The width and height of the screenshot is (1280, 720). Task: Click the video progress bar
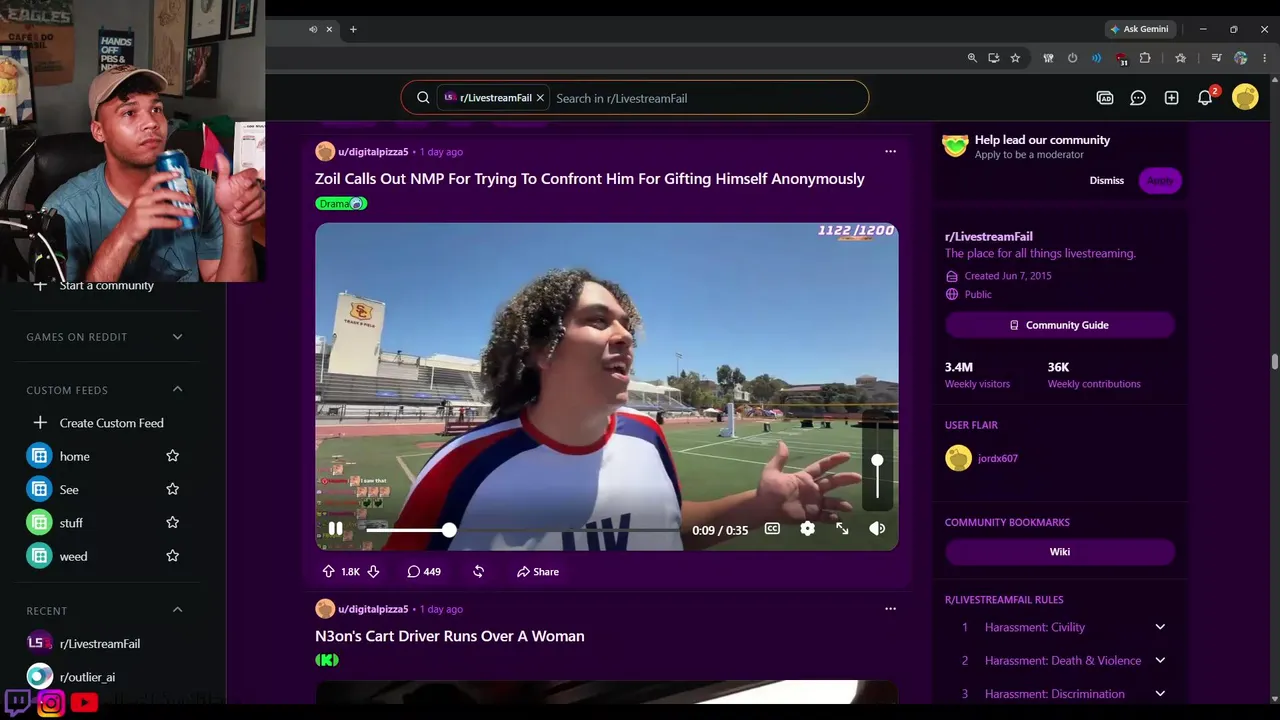coord(521,530)
